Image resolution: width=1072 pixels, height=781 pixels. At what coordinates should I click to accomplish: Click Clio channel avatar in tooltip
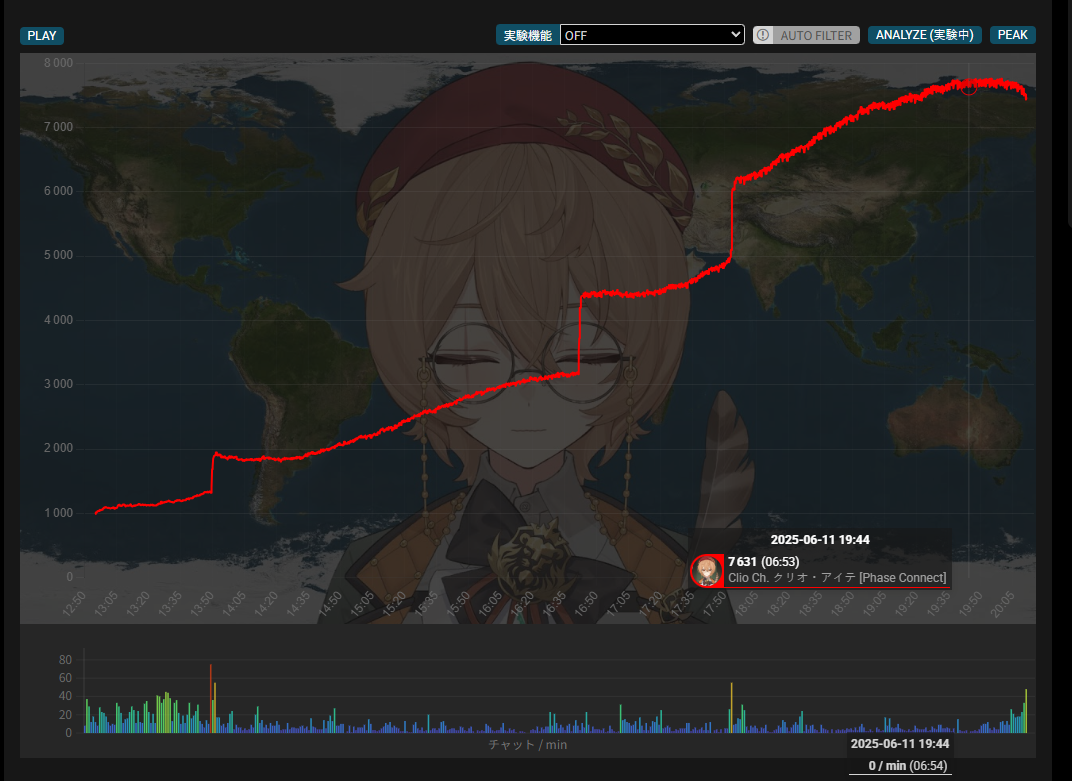(706, 570)
